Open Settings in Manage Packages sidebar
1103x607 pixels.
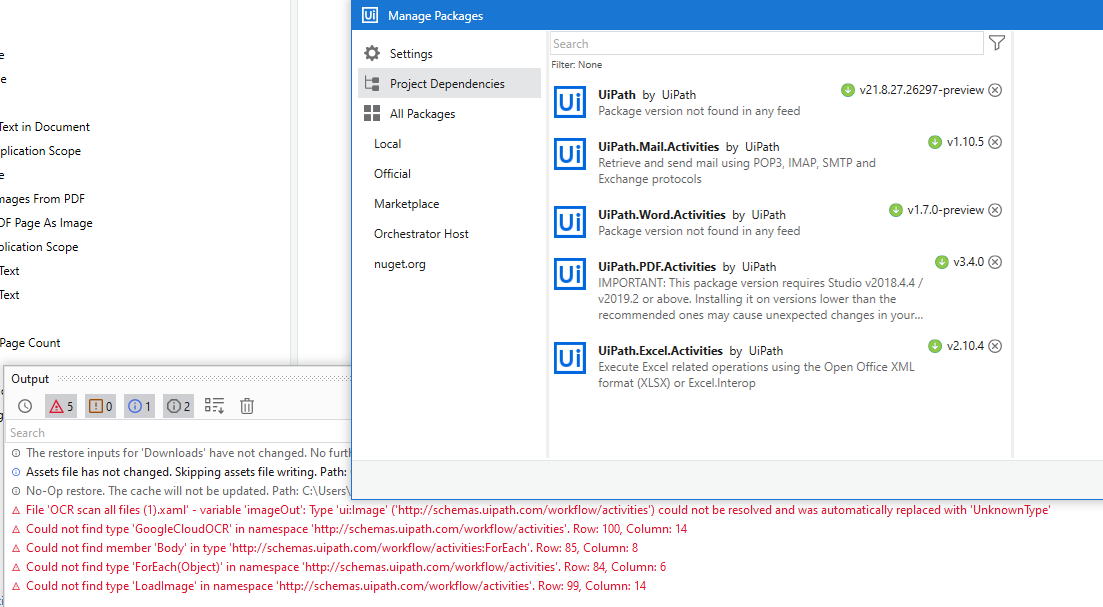pos(411,53)
